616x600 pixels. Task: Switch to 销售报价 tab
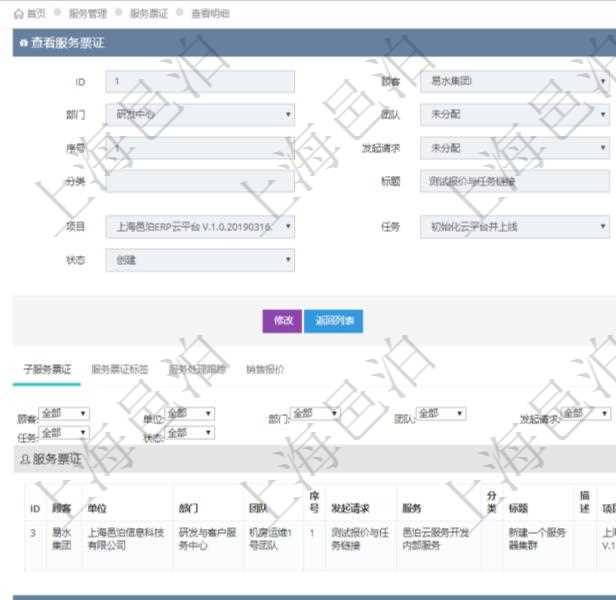pos(265,369)
